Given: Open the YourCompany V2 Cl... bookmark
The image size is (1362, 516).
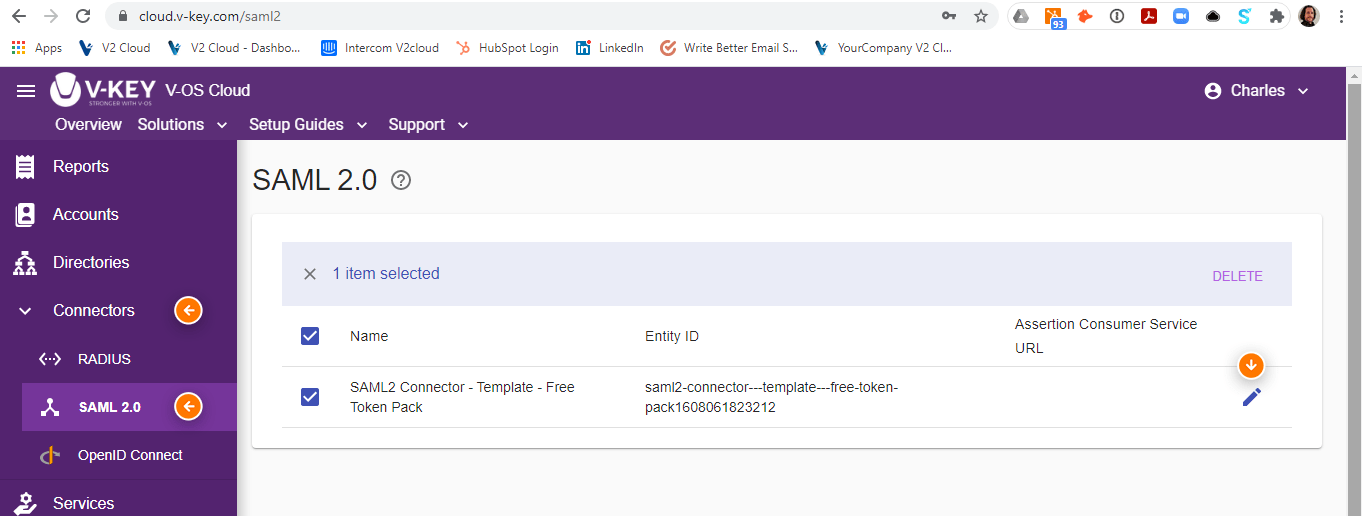Looking at the screenshot, I should [884, 47].
